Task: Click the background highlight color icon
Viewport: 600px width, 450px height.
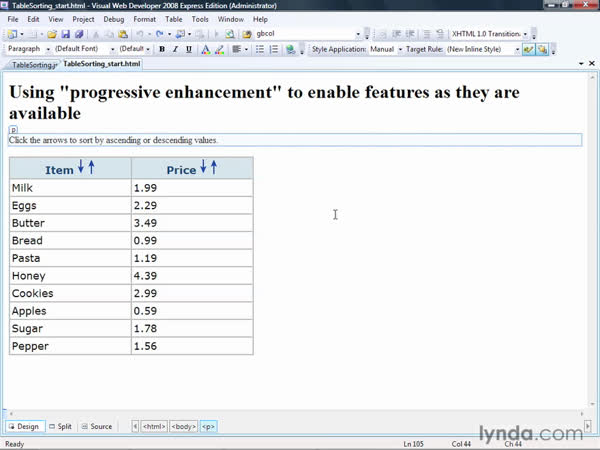Action: (x=221, y=48)
